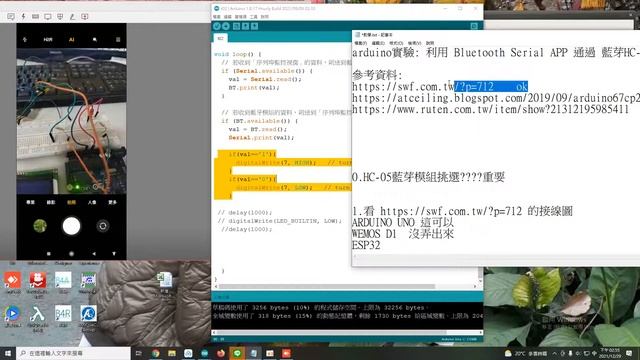Open LINE from the taskbar

tap(237, 353)
